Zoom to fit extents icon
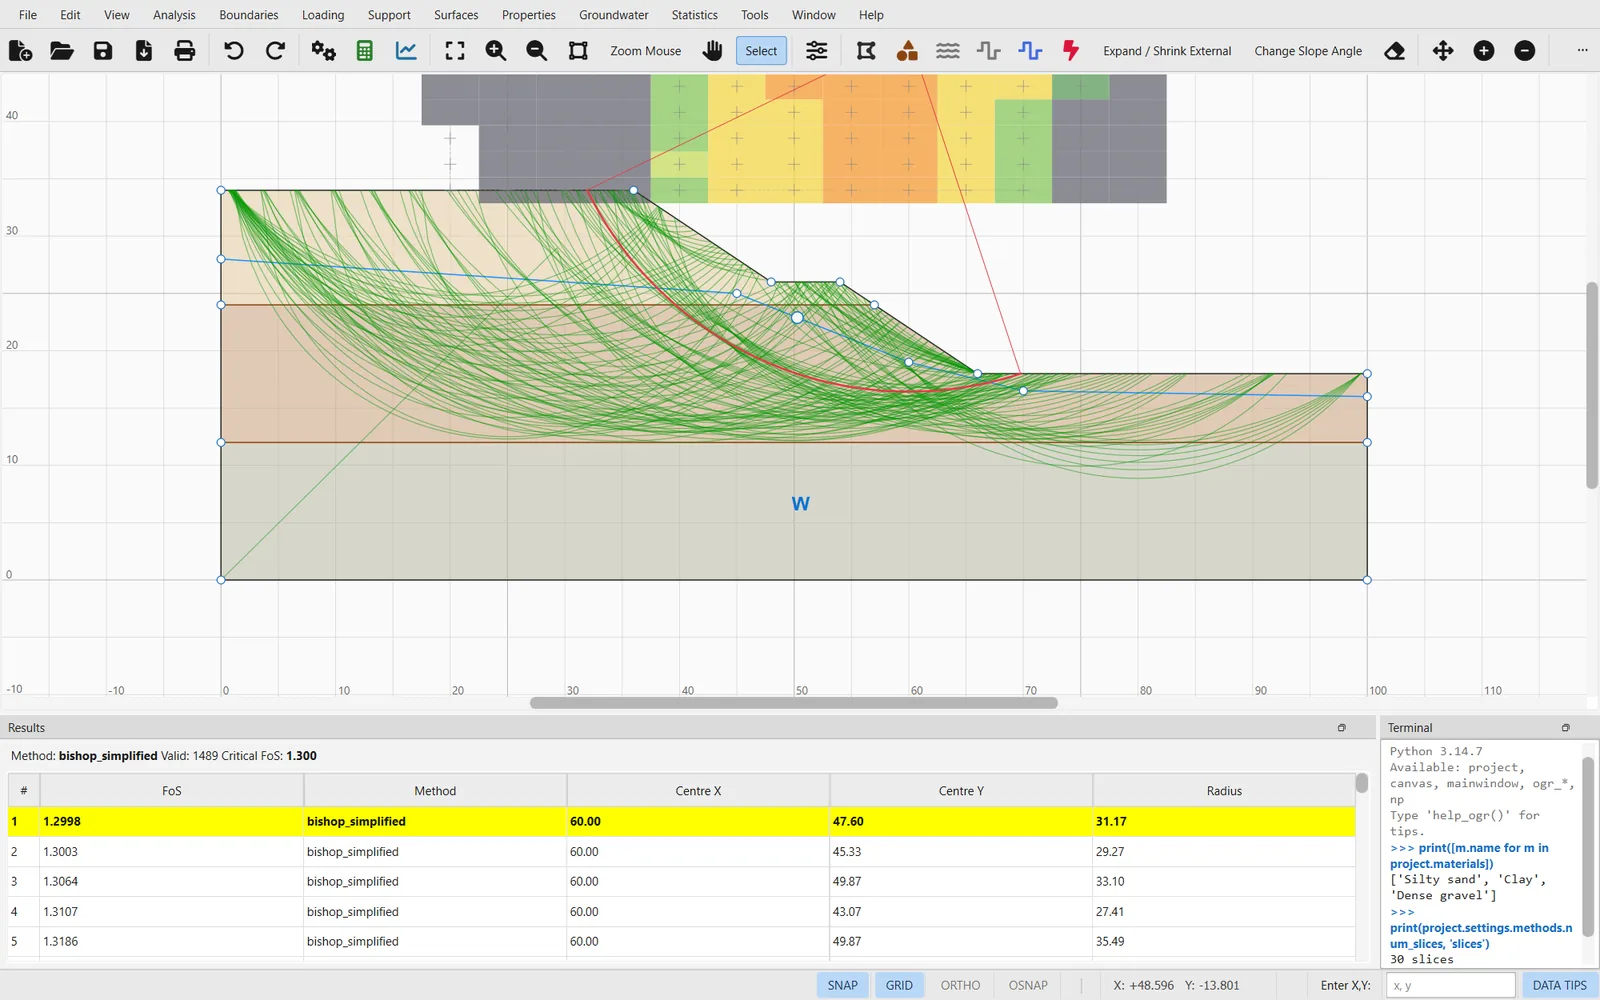Screen dimensions: 1600x1000 [x=455, y=51]
